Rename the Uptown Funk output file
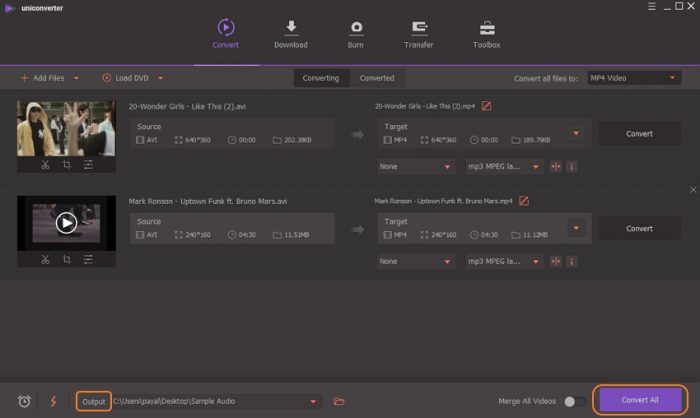700x418 pixels. click(524, 201)
